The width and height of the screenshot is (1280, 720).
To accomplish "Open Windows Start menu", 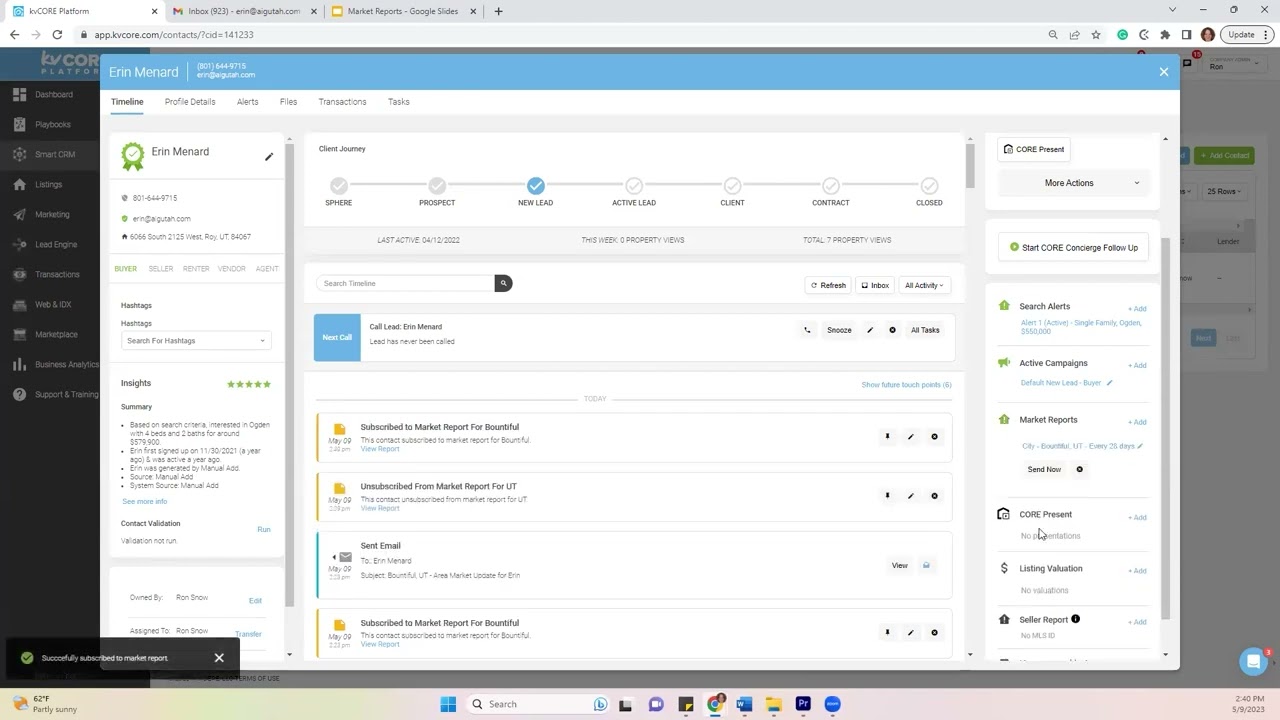I will click(x=447, y=704).
